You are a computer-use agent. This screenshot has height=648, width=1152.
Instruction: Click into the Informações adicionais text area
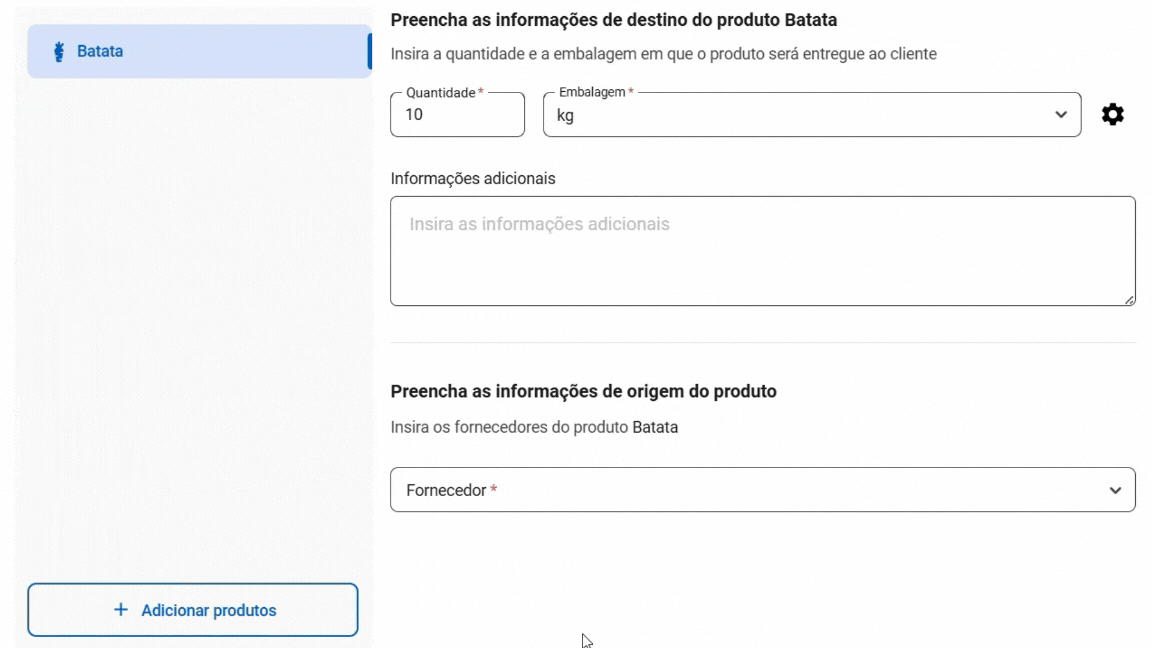(x=762, y=251)
